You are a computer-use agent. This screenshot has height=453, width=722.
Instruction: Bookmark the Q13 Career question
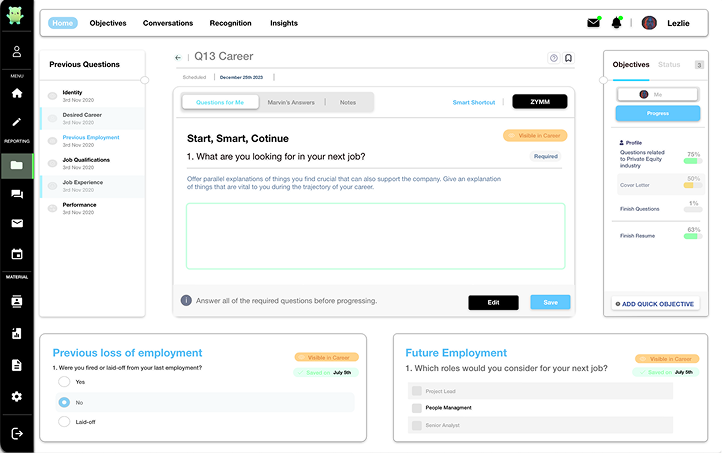coord(569,58)
